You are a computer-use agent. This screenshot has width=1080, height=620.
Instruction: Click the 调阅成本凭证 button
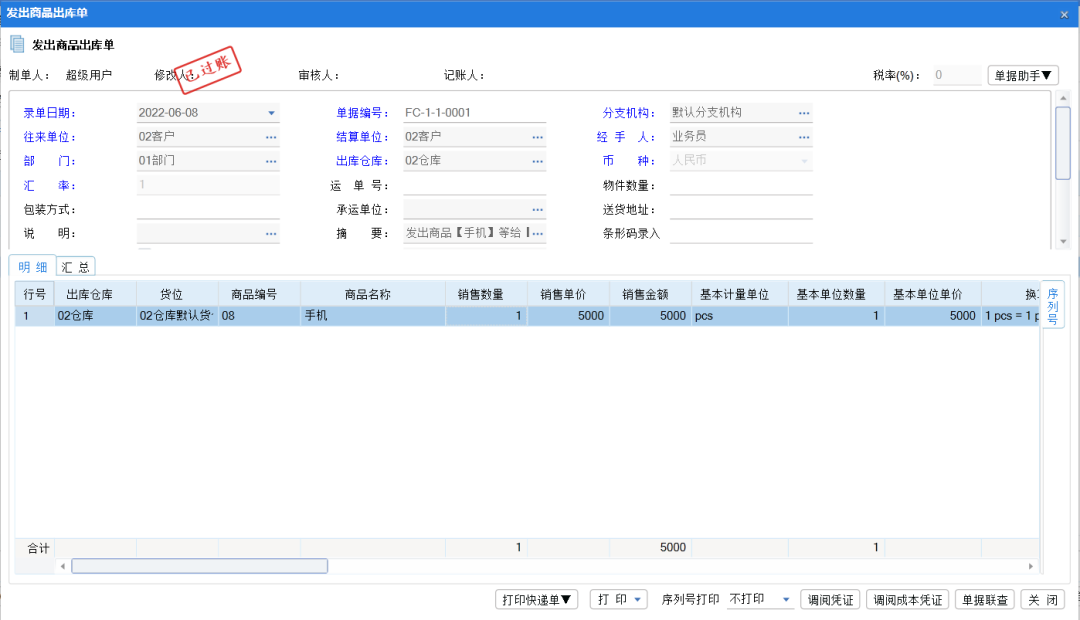[907, 599]
